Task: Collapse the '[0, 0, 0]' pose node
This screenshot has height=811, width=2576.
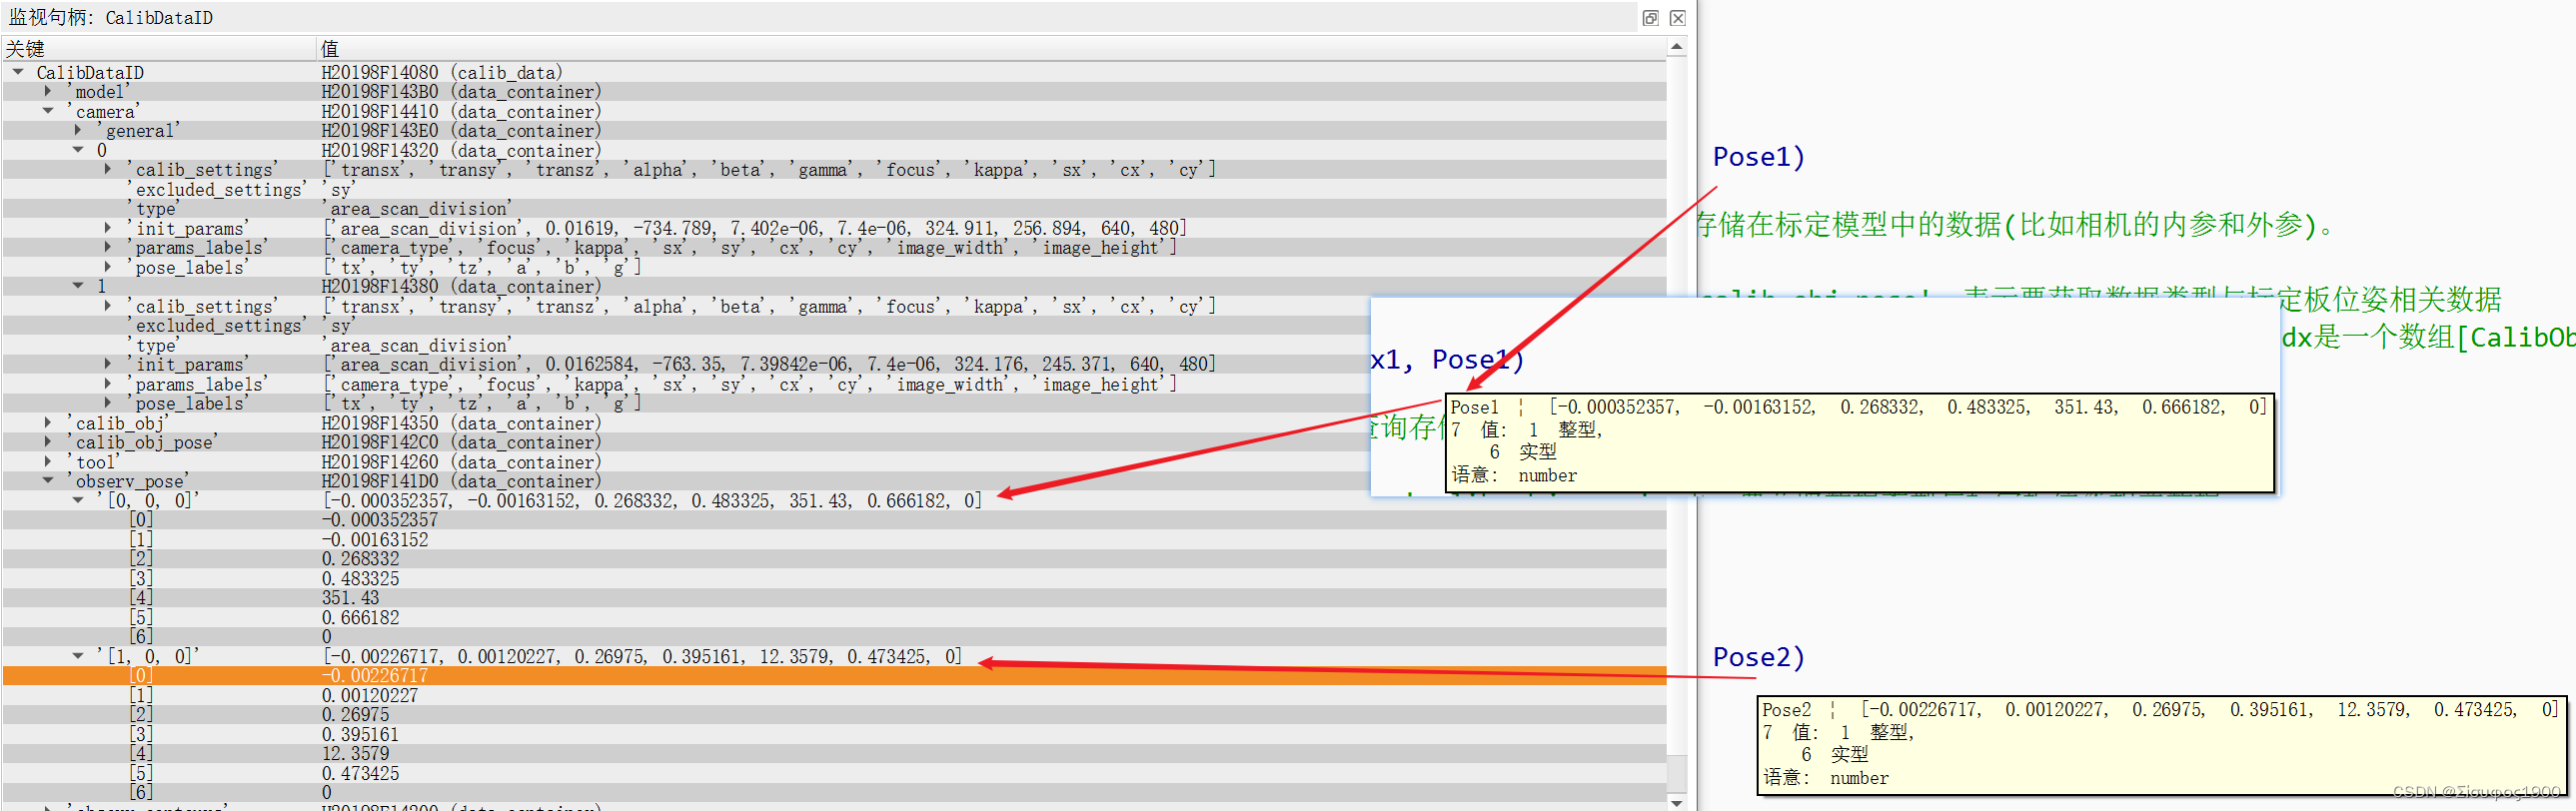Action: click(x=77, y=500)
